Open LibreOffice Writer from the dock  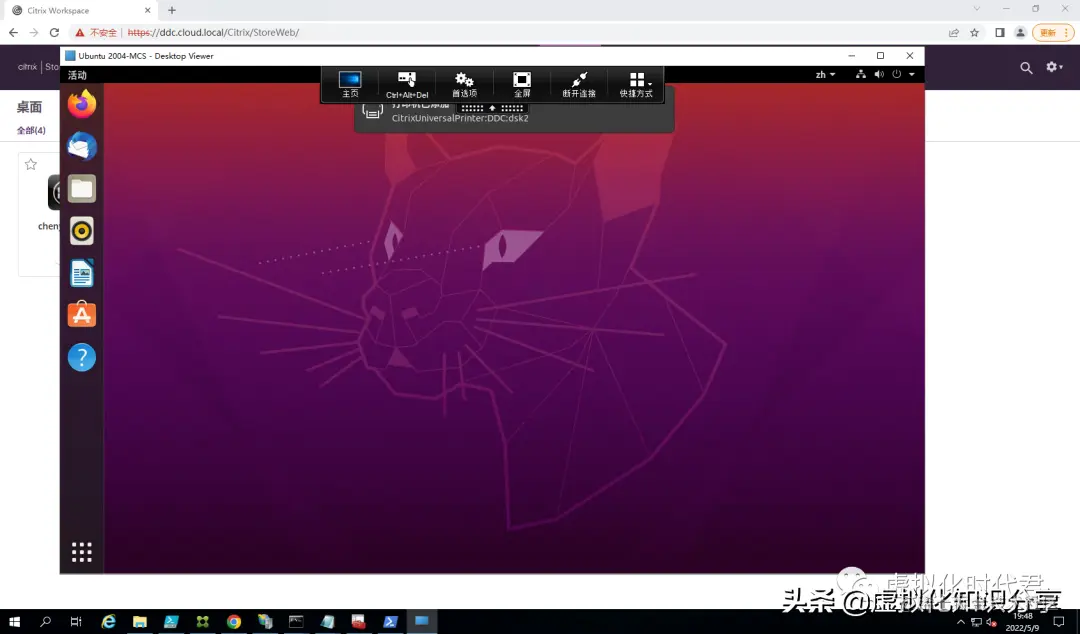pyautogui.click(x=82, y=274)
